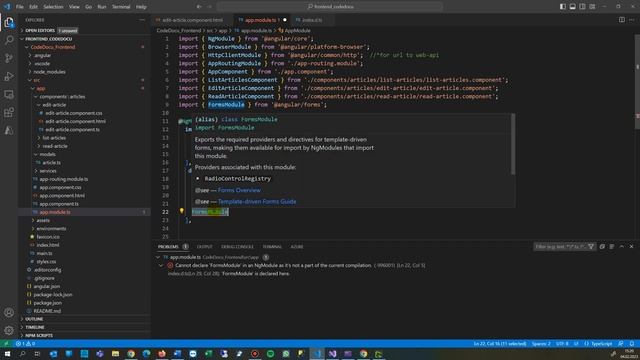Expand the node_modules folder
Image resolution: width=640 pixels, height=360 pixels.
tap(49, 72)
